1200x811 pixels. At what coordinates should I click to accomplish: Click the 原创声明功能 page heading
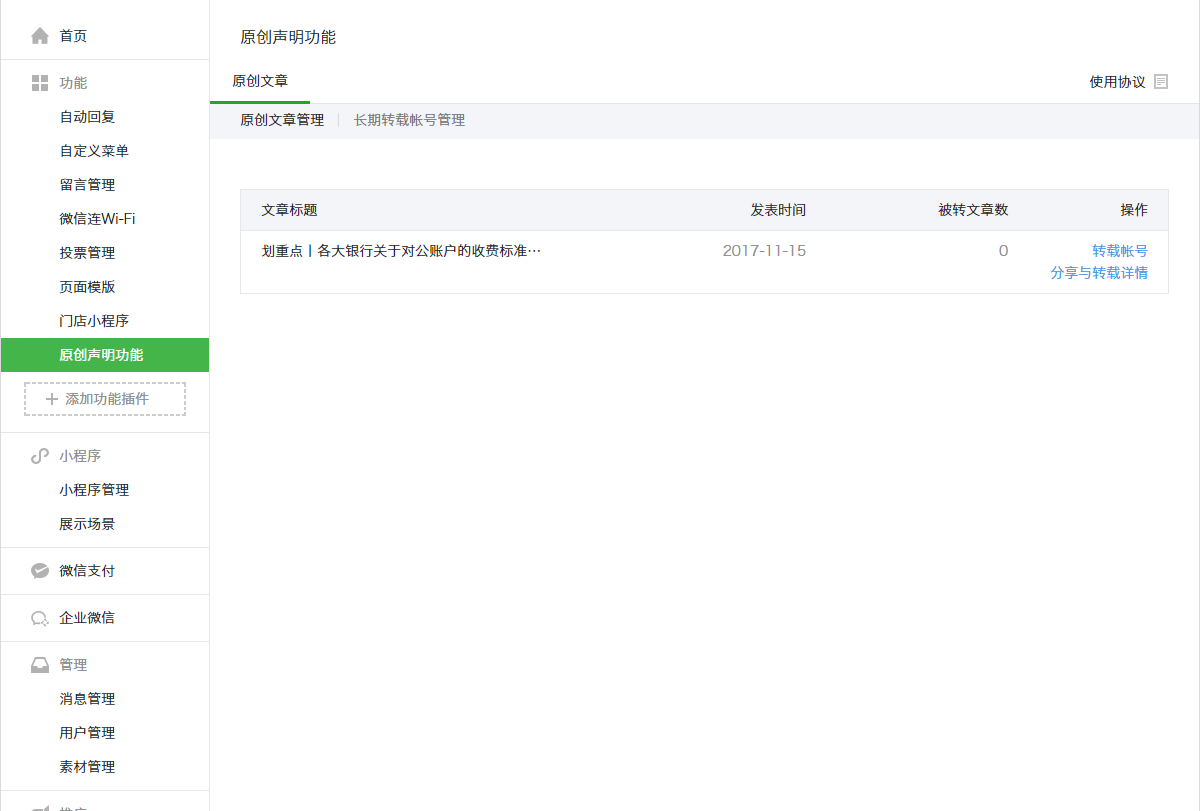288,37
